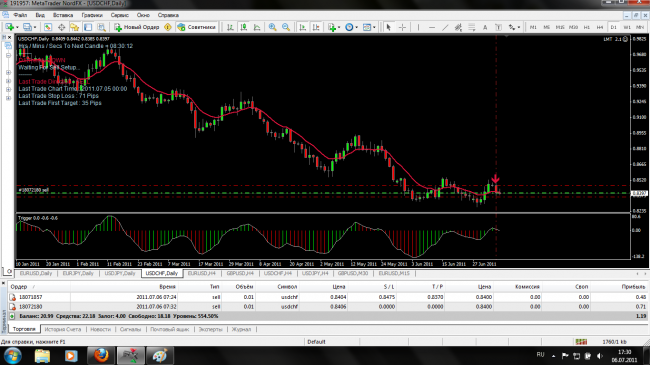
Task: Expand the arrows tool dropdown
Action: click(x=519, y=27)
